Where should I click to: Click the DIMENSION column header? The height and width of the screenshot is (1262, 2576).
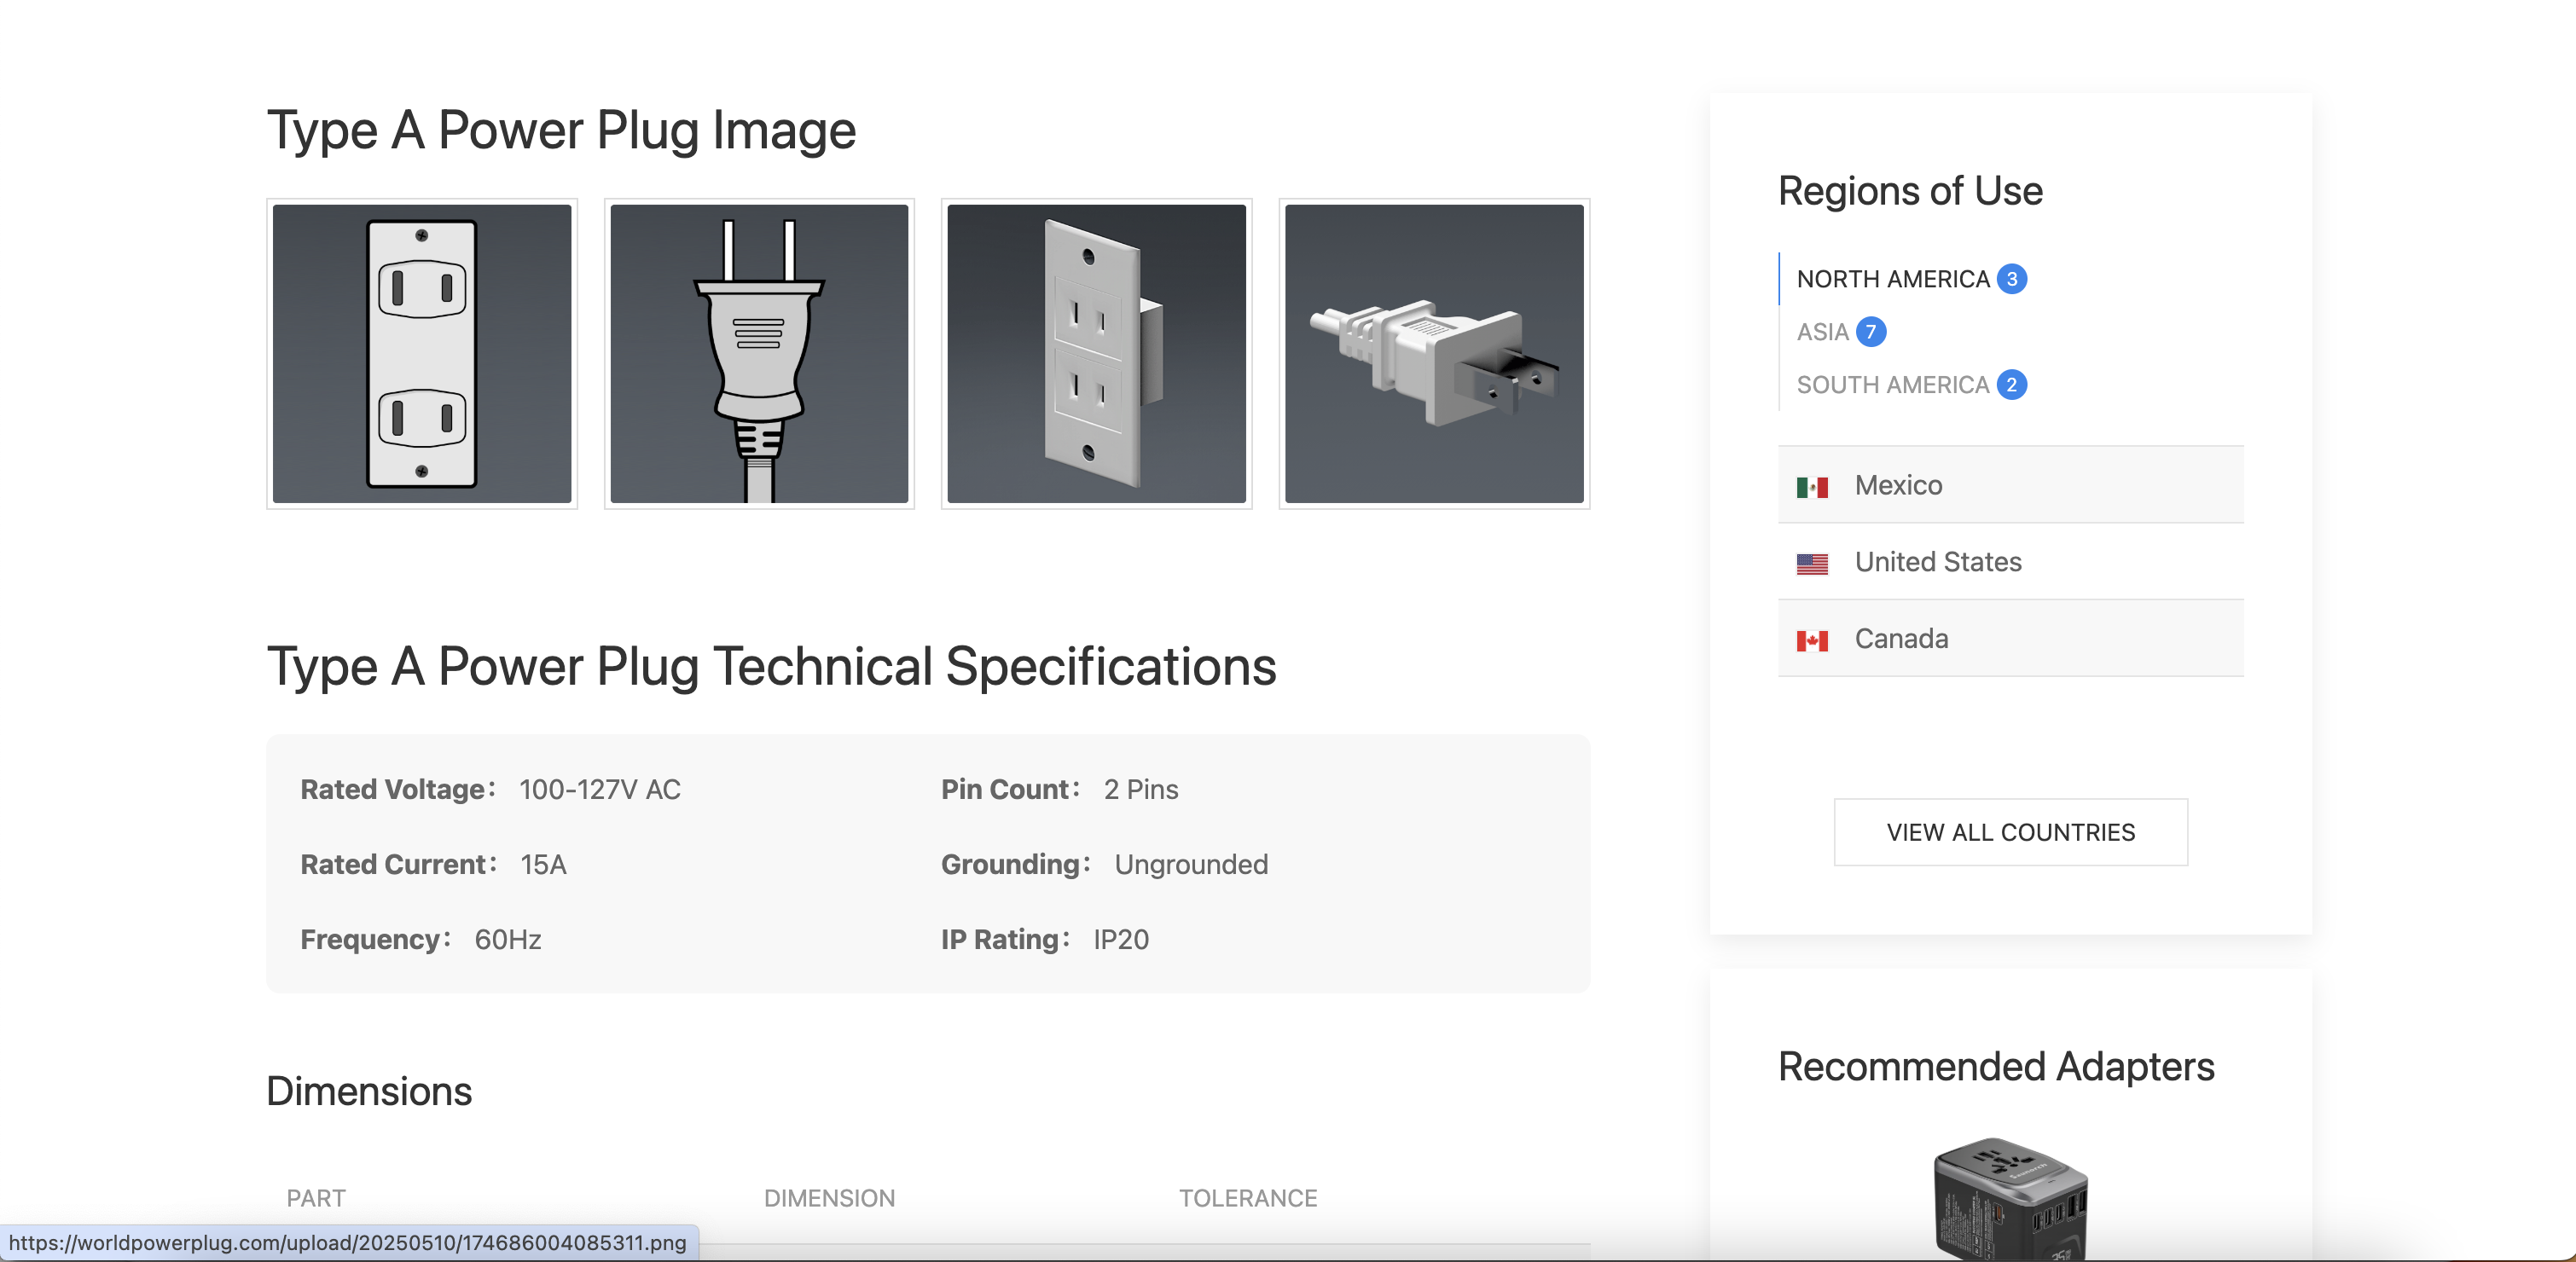(x=830, y=1199)
